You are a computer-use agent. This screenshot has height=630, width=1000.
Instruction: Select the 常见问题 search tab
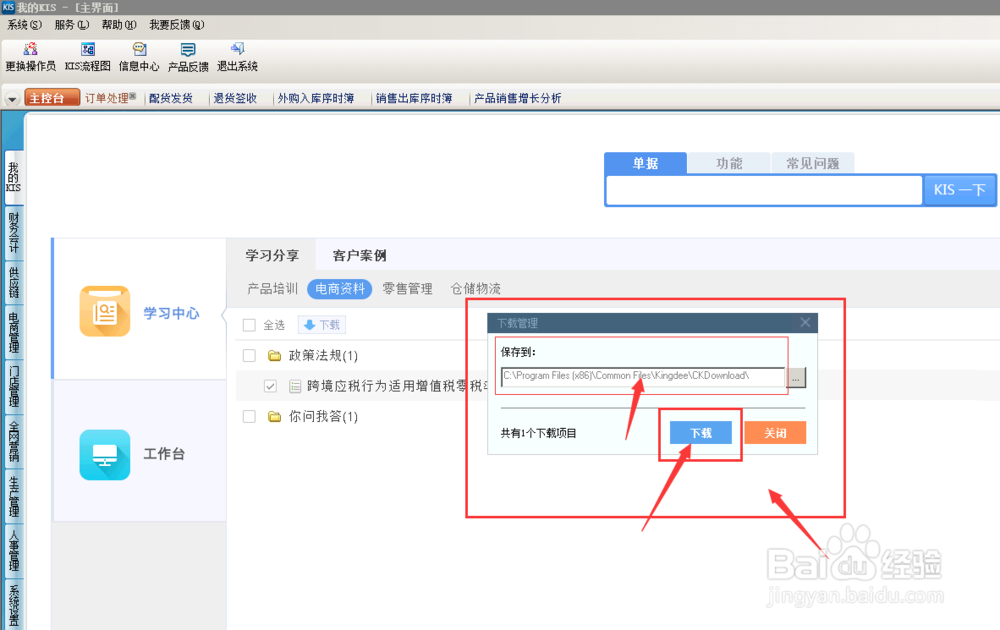812,163
